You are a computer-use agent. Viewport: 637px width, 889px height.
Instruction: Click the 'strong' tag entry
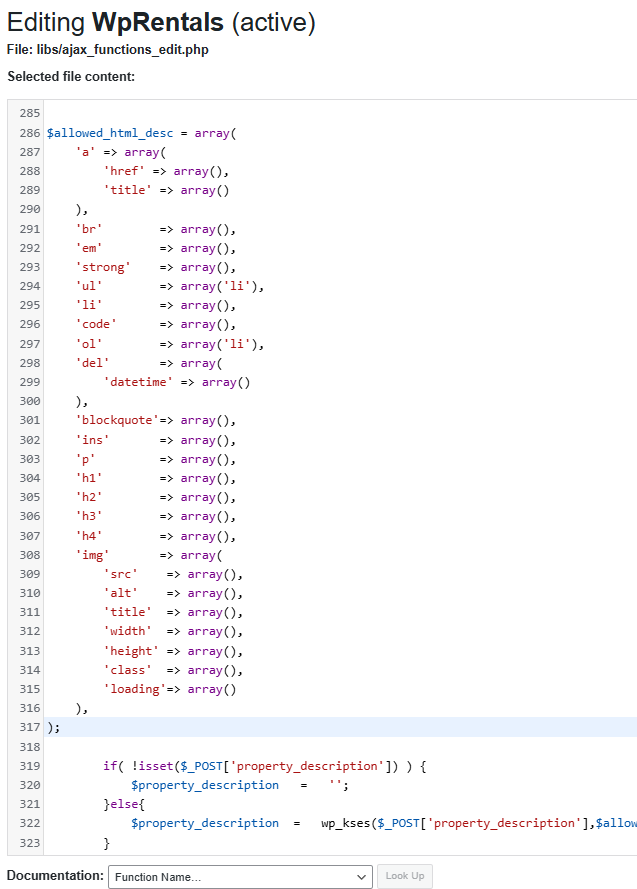pos(103,267)
